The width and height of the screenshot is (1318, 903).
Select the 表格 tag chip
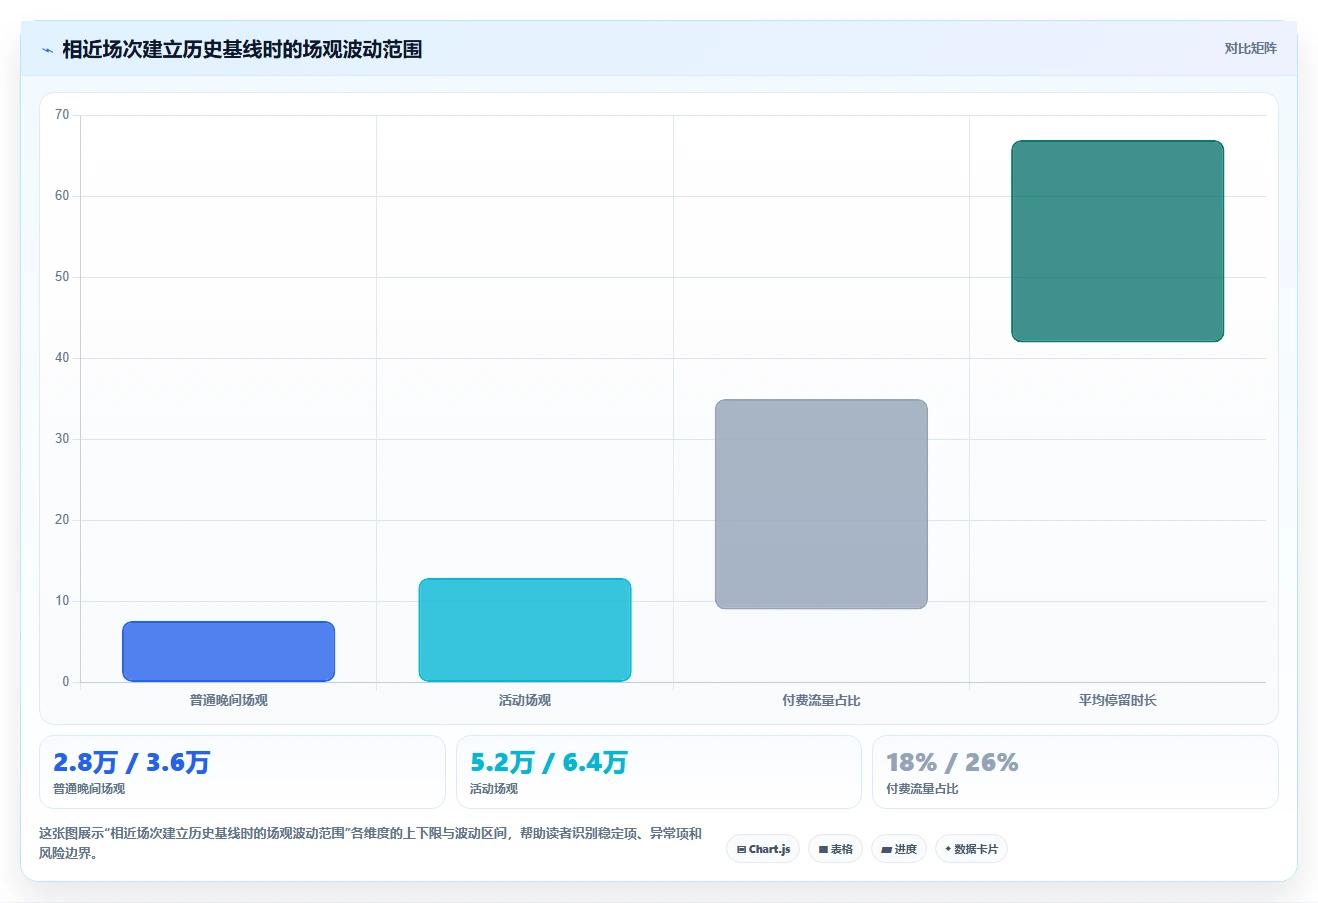coord(835,849)
